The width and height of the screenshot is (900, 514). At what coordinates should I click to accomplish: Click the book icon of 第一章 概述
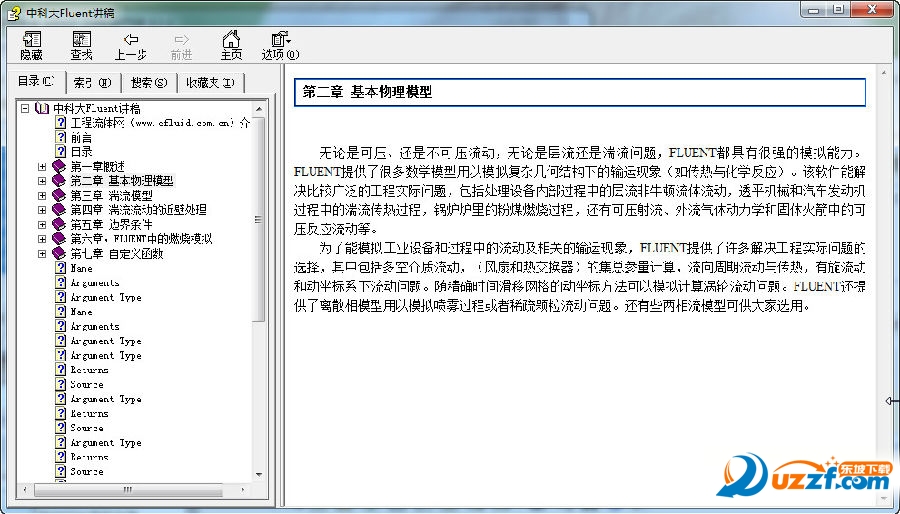coord(59,166)
